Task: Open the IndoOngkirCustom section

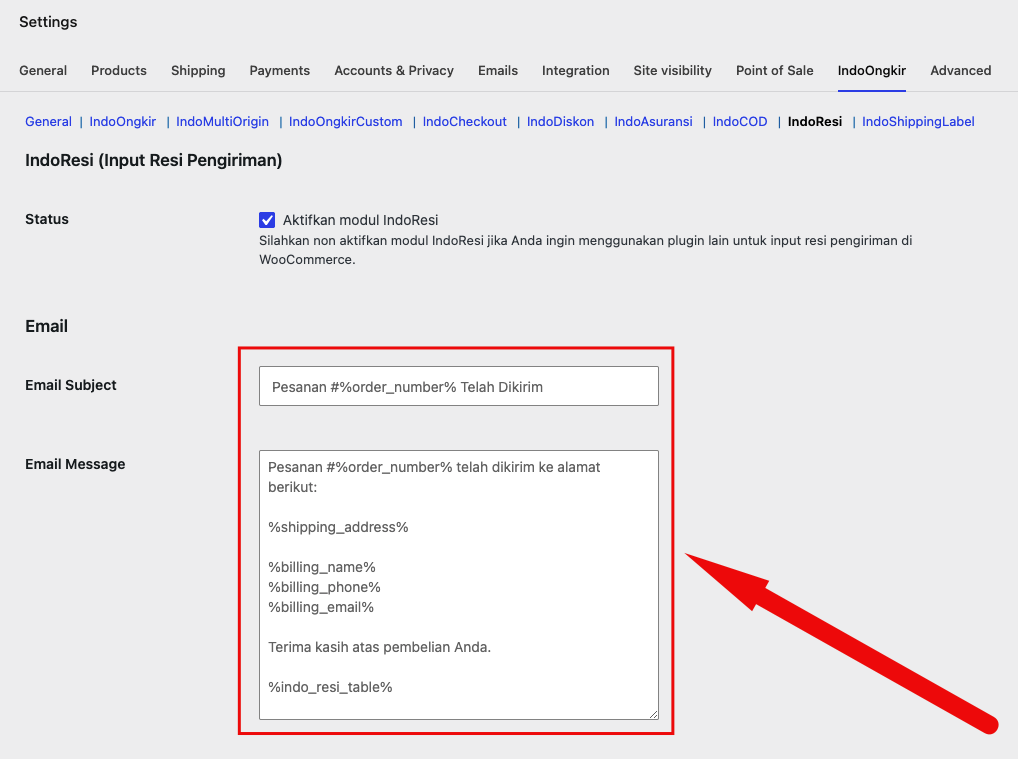Action: pyautogui.click(x=345, y=121)
